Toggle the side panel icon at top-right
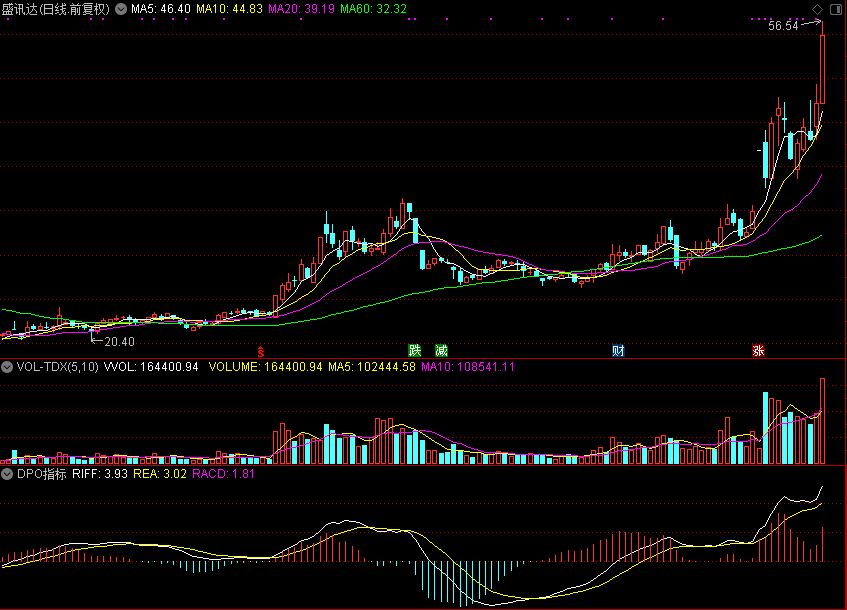 coord(836,9)
